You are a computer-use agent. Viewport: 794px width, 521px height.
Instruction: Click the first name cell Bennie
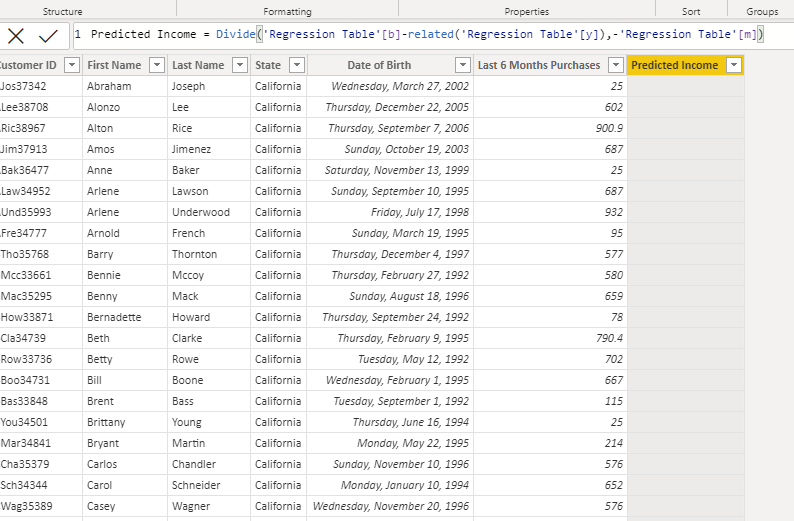pyautogui.click(x=103, y=275)
